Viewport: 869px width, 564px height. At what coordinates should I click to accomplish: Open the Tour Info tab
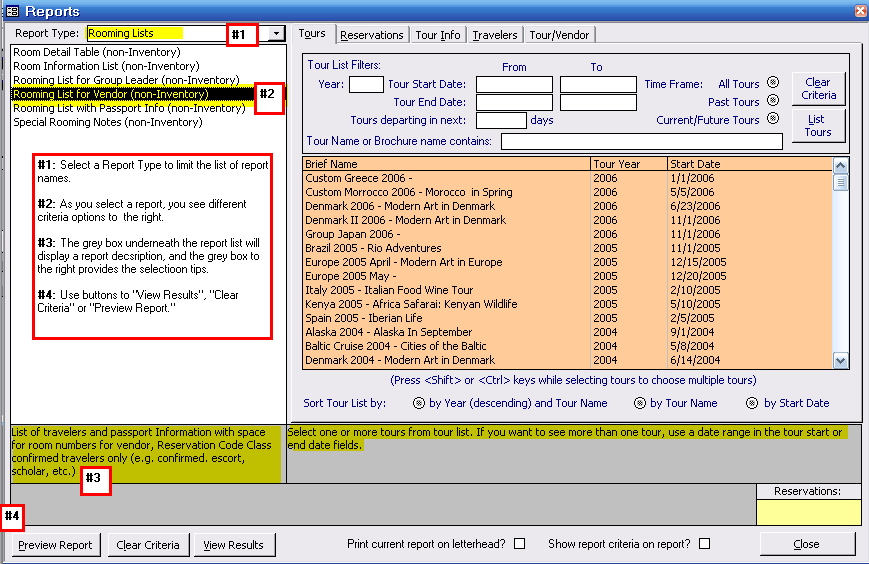(438, 35)
